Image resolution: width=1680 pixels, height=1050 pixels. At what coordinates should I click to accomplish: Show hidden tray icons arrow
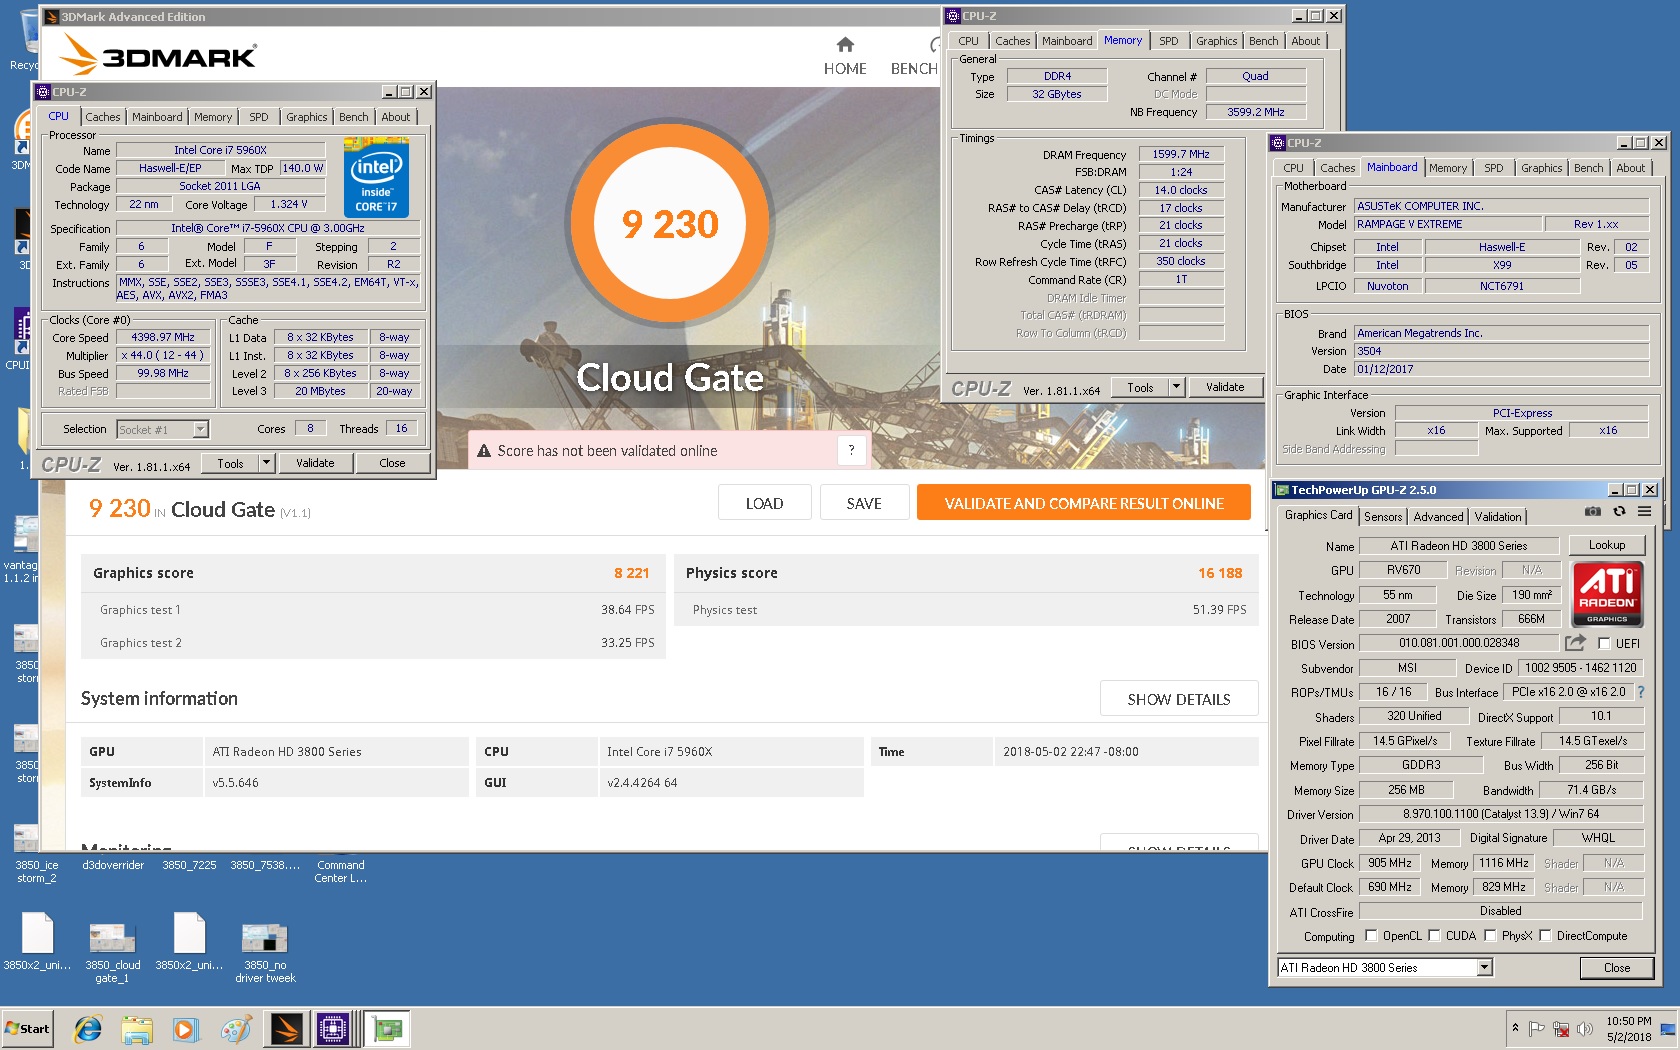pos(1515,1028)
